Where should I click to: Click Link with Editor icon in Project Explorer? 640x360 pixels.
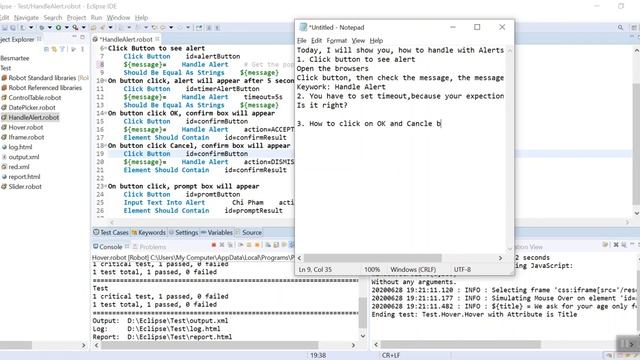tap(54, 49)
